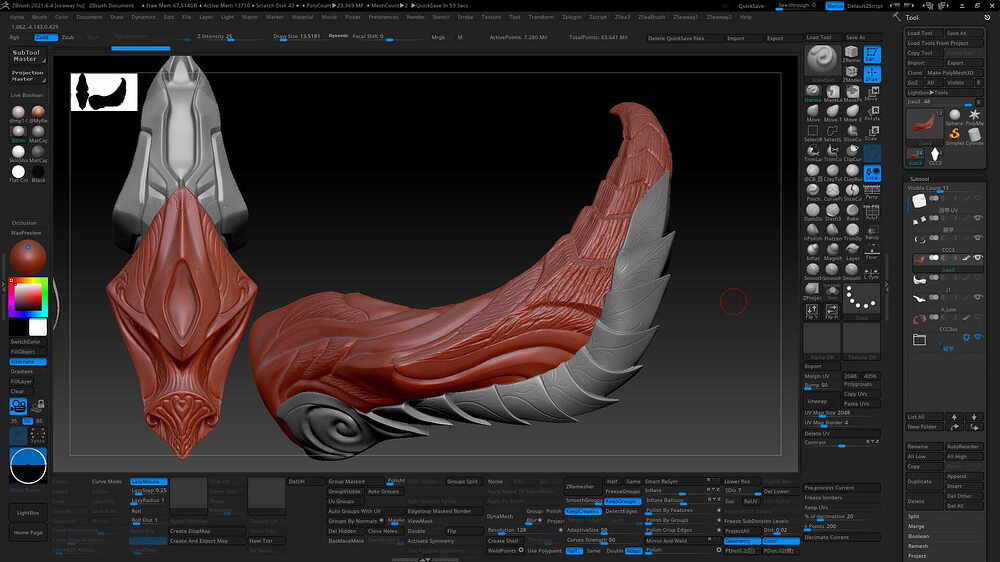Pick the ClipCurve brush

852,152
